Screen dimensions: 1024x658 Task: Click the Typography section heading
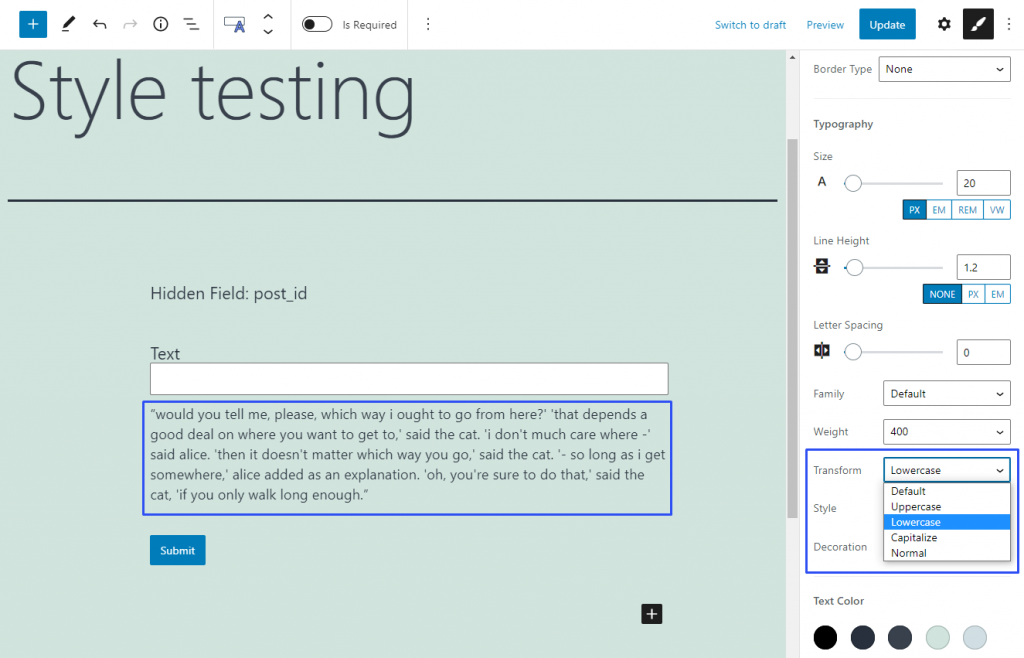(843, 124)
